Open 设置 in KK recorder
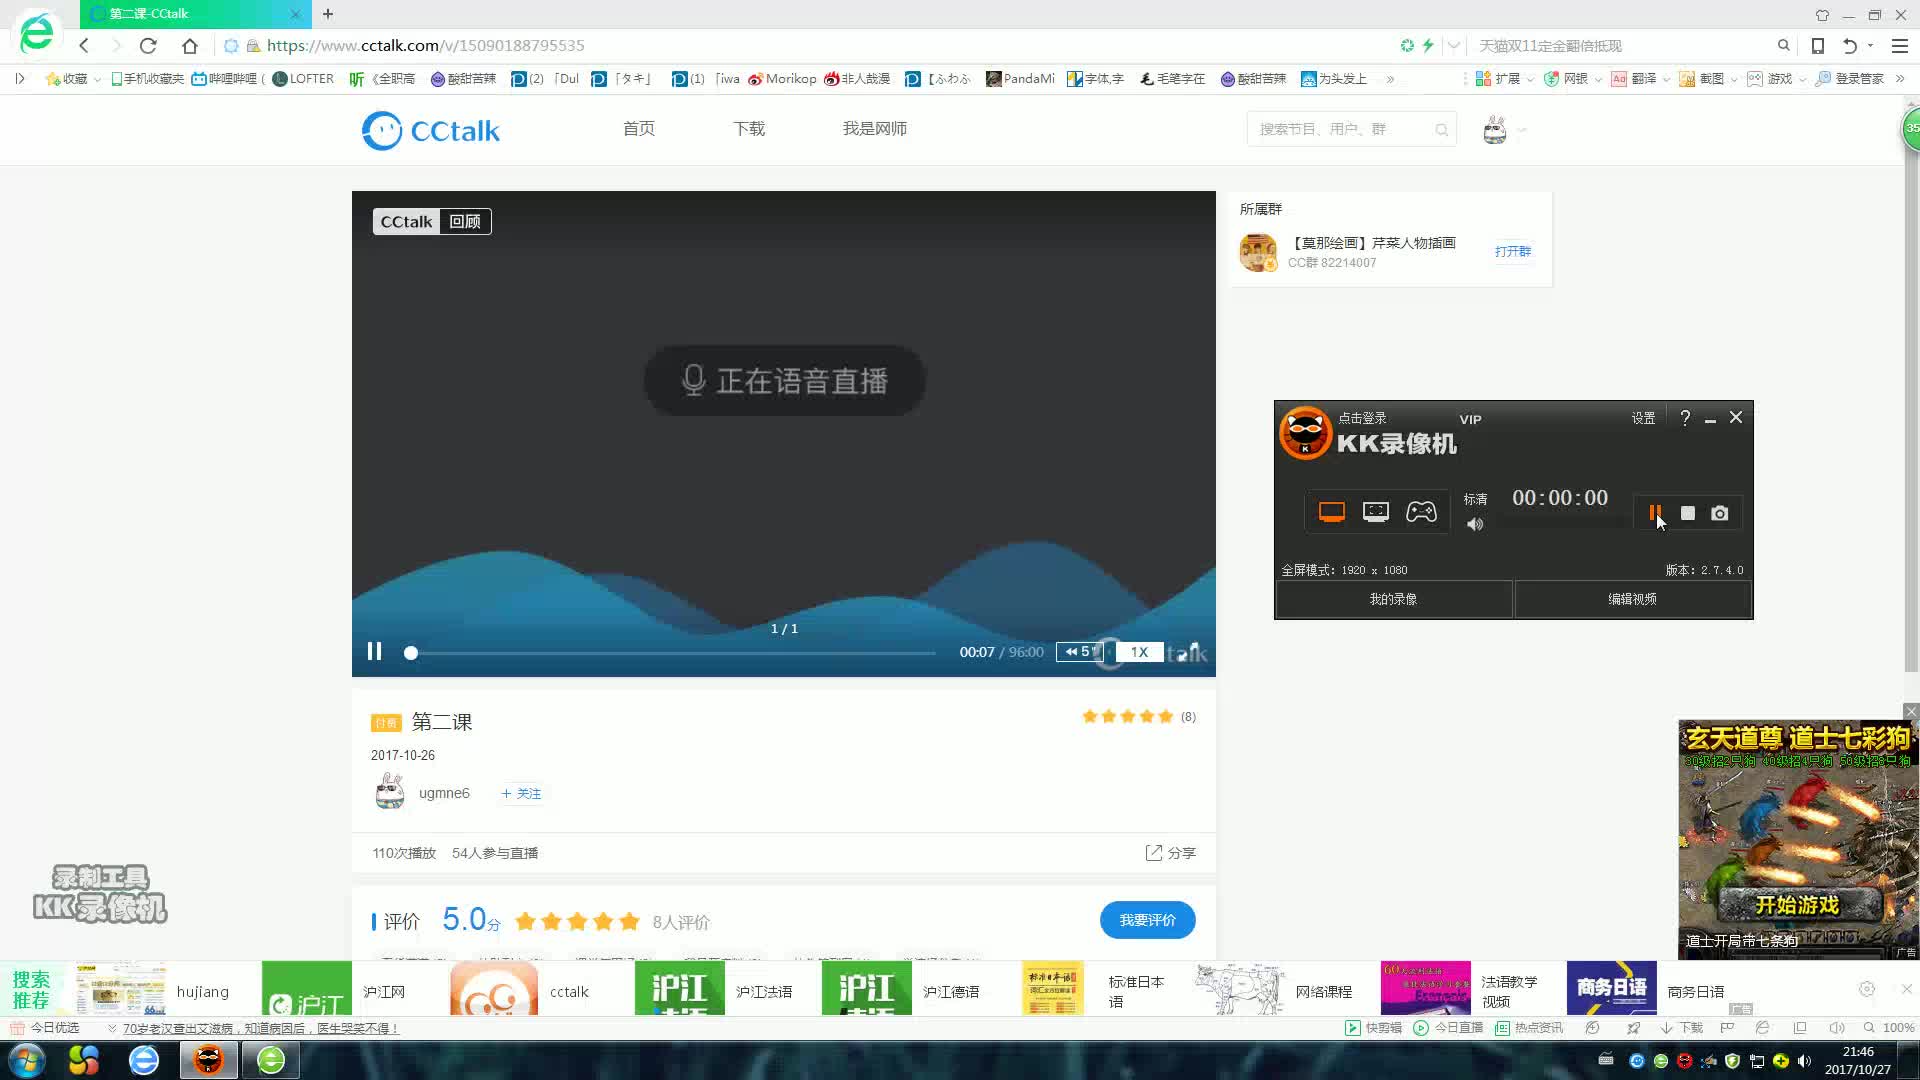The width and height of the screenshot is (1920, 1080). tap(1643, 418)
